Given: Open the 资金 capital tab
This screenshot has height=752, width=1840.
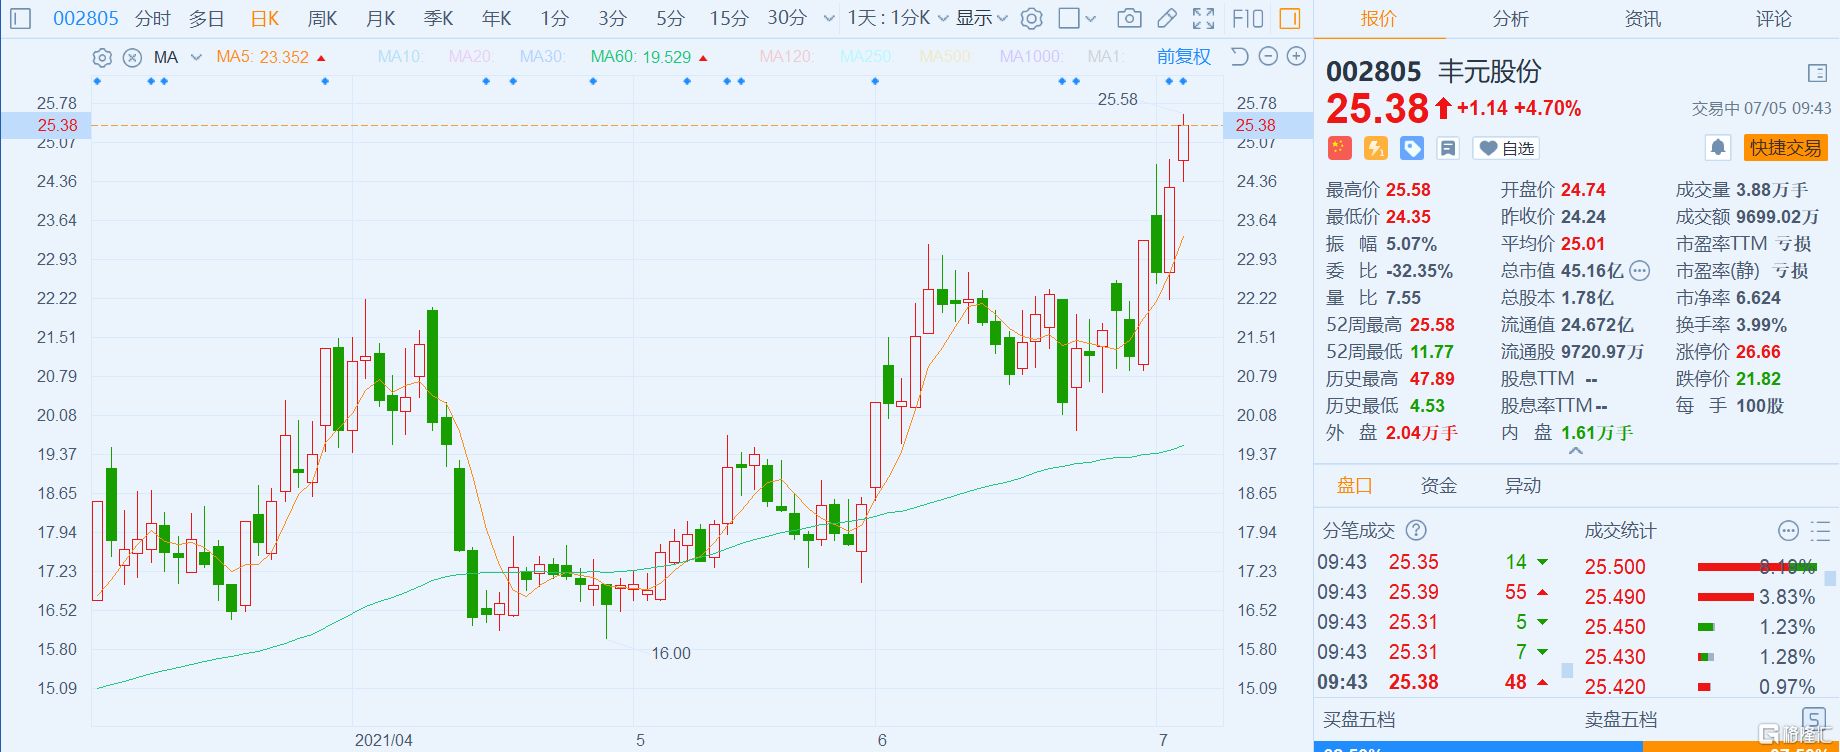Looking at the screenshot, I should point(1439,486).
